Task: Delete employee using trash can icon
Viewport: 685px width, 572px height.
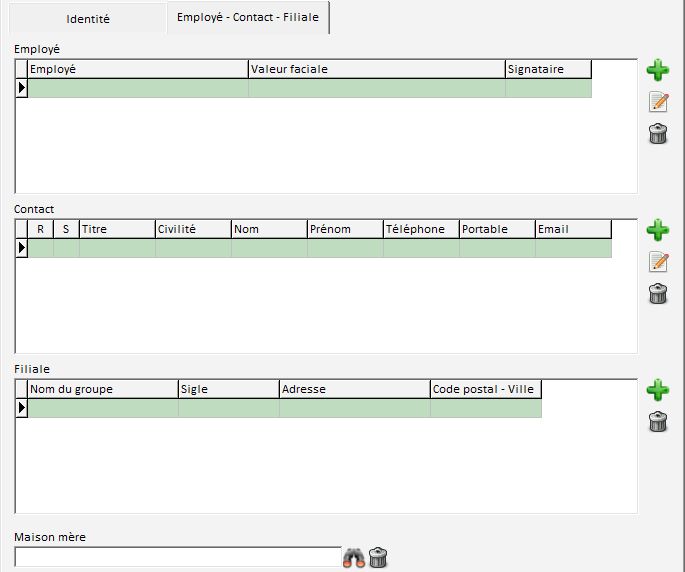Action: (x=657, y=134)
